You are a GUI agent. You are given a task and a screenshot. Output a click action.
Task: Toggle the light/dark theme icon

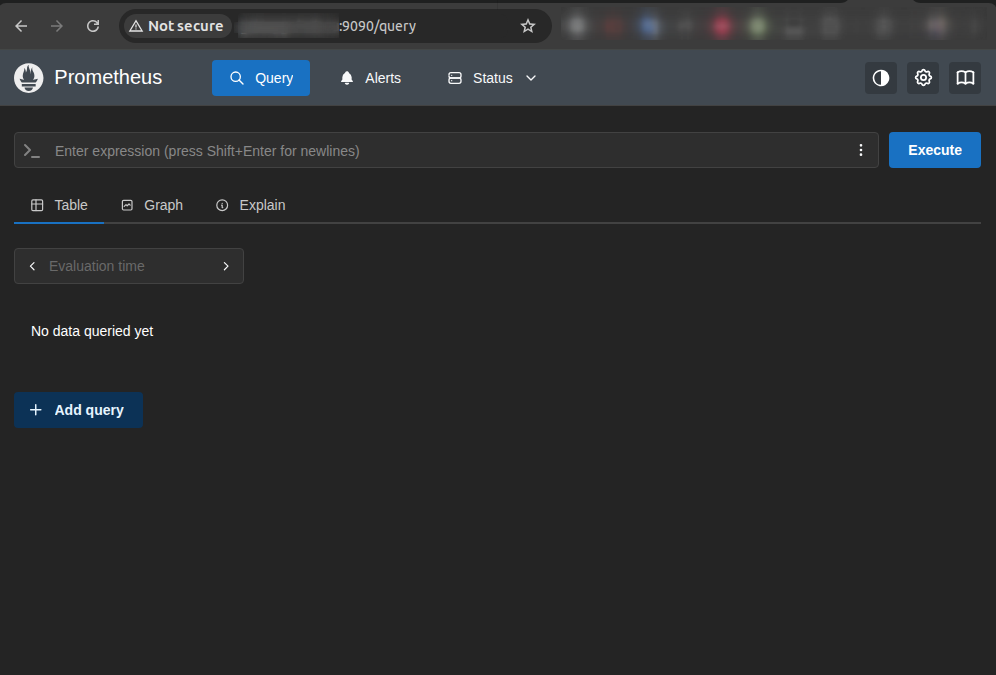point(880,78)
